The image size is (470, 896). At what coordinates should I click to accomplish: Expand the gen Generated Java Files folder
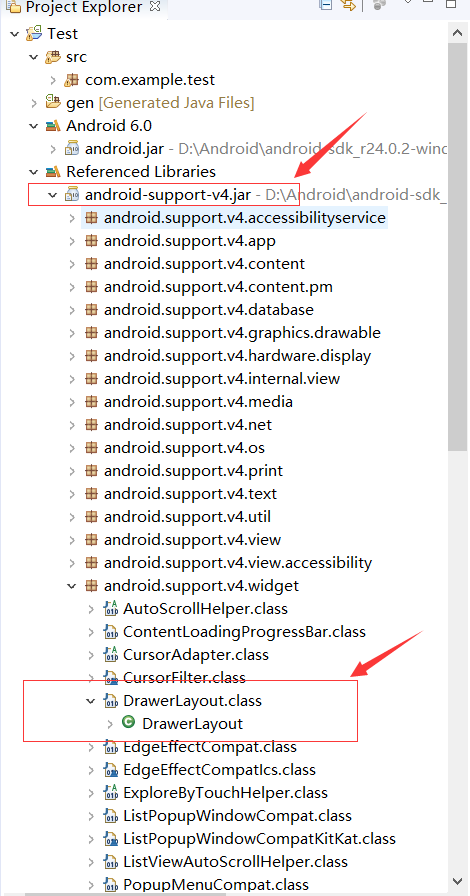[x=34, y=103]
